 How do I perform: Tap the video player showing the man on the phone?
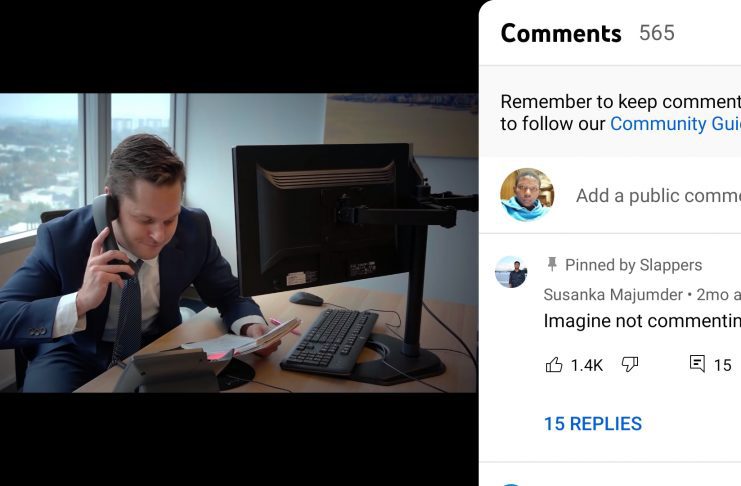(239, 243)
